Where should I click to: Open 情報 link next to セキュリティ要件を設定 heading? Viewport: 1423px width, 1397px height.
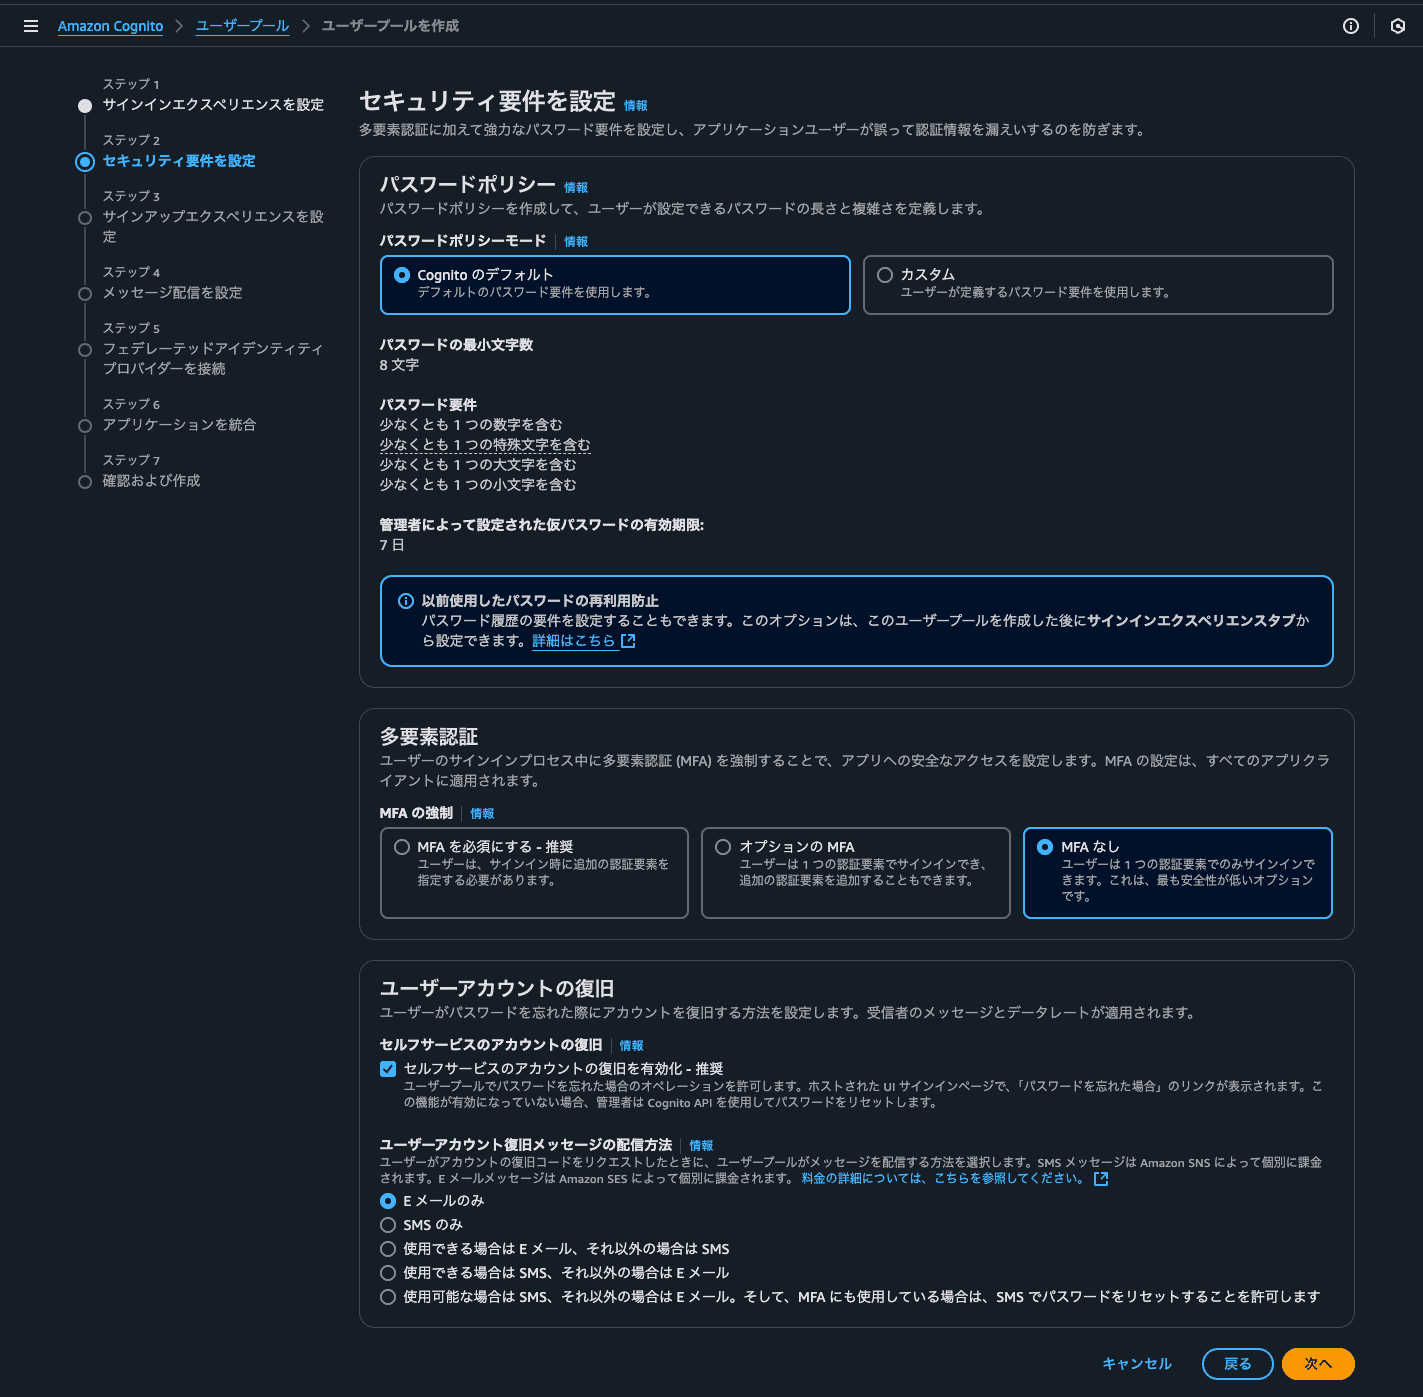pyautogui.click(x=636, y=105)
